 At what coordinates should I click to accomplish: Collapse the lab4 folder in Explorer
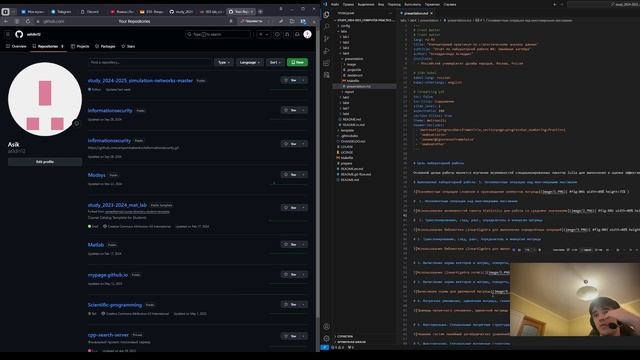point(346,53)
